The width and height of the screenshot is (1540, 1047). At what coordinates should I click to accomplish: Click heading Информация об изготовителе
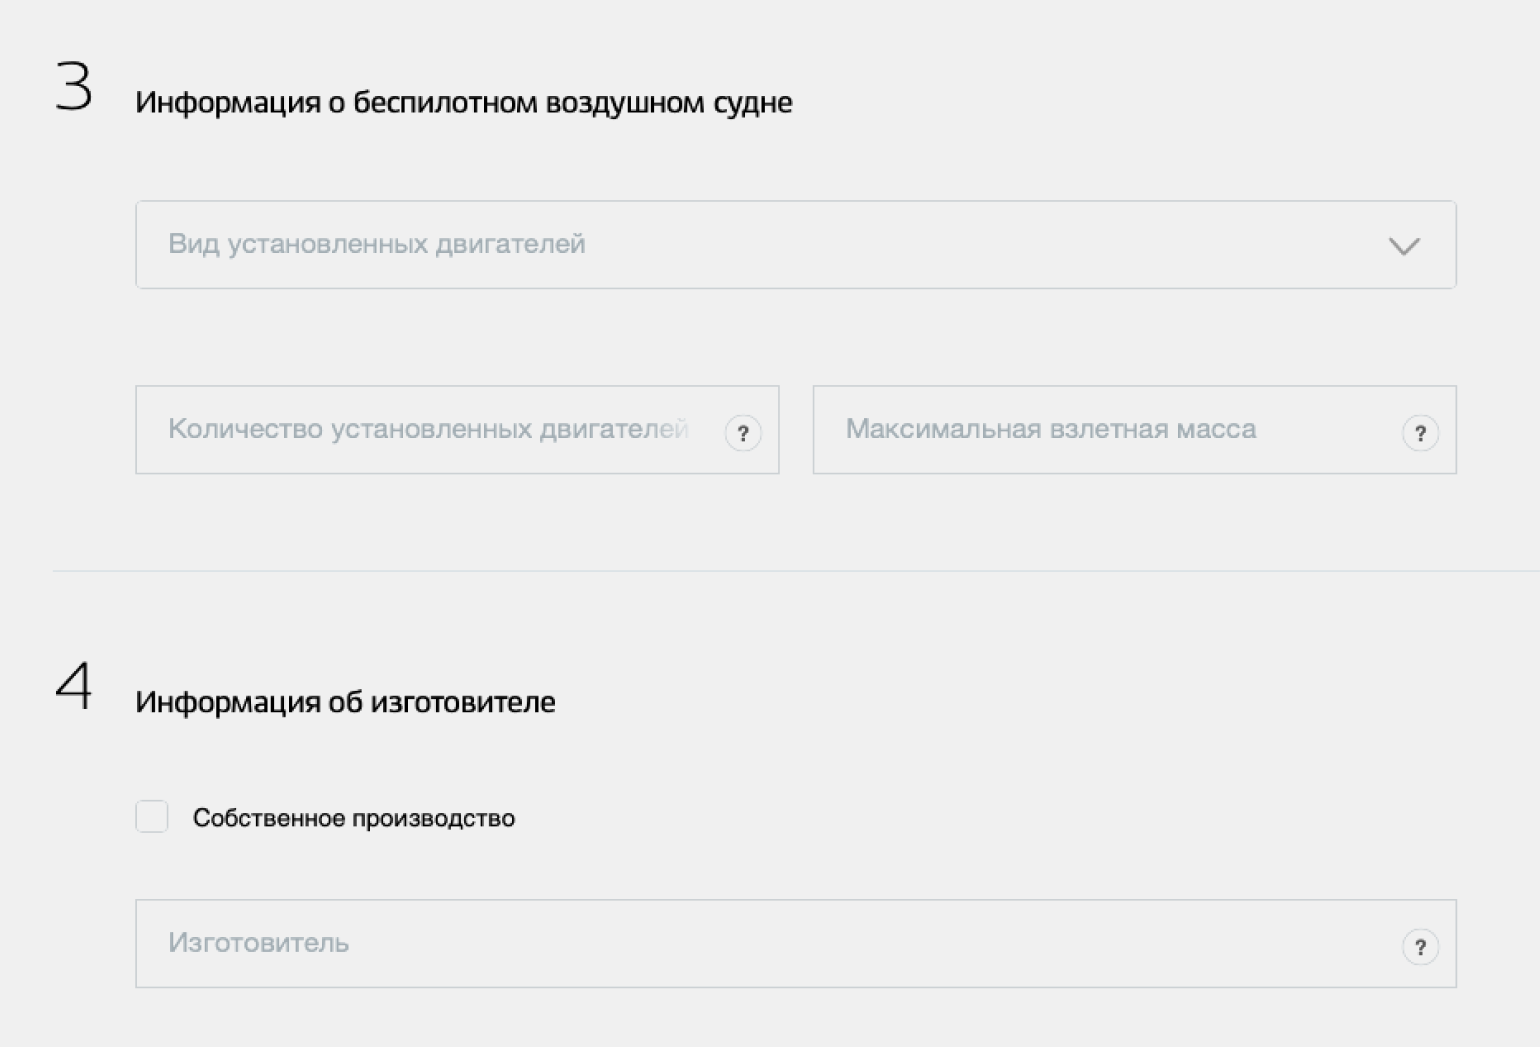point(345,702)
